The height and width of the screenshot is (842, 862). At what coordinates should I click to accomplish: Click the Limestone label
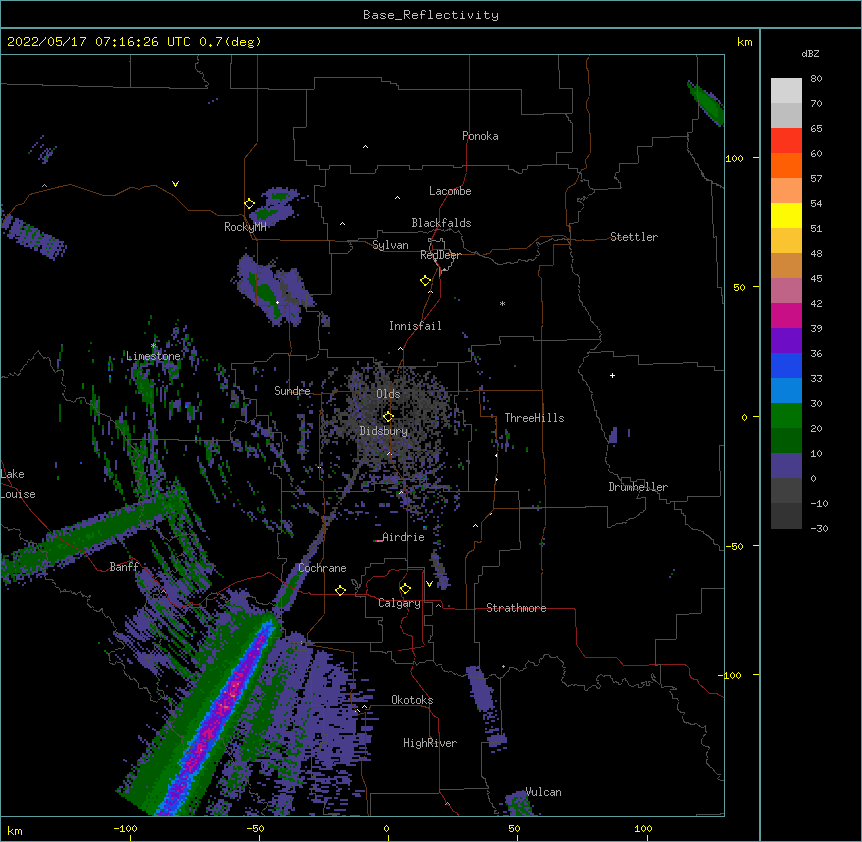click(153, 356)
